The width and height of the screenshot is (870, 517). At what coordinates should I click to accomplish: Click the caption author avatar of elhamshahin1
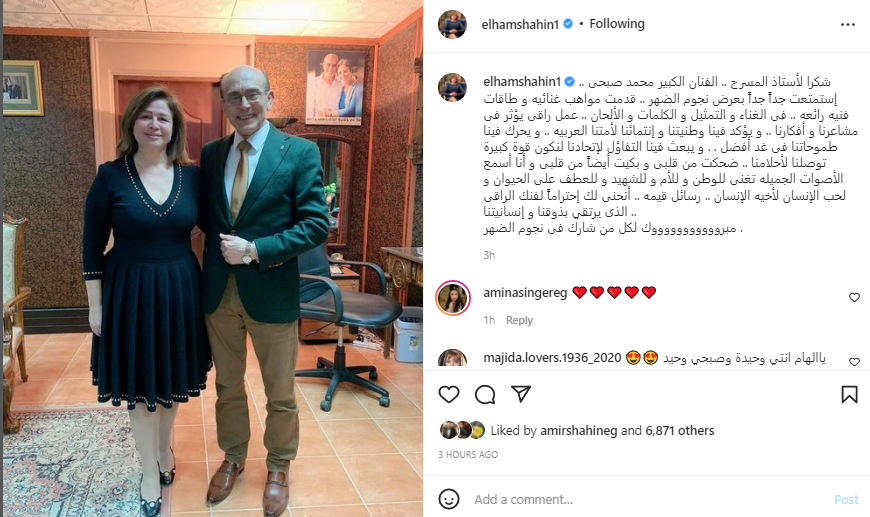click(x=452, y=87)
